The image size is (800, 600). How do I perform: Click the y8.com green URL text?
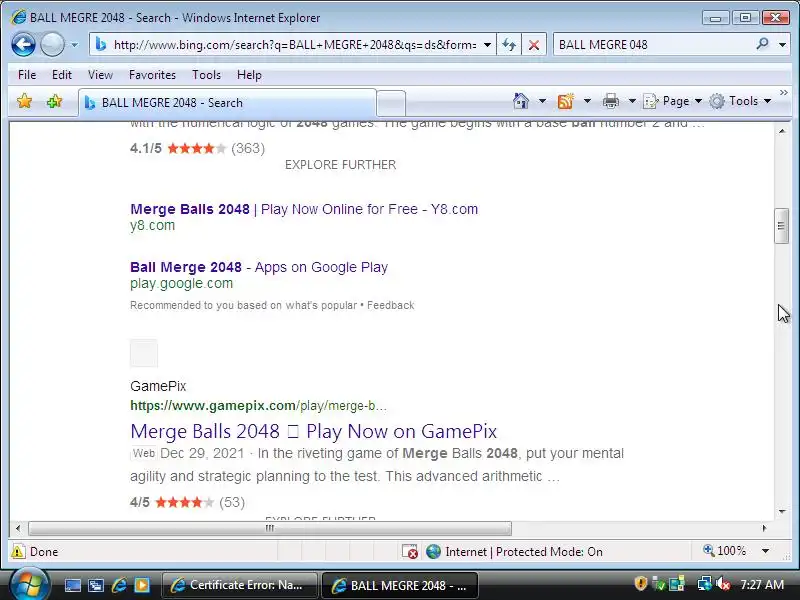[x=153, y=226]
